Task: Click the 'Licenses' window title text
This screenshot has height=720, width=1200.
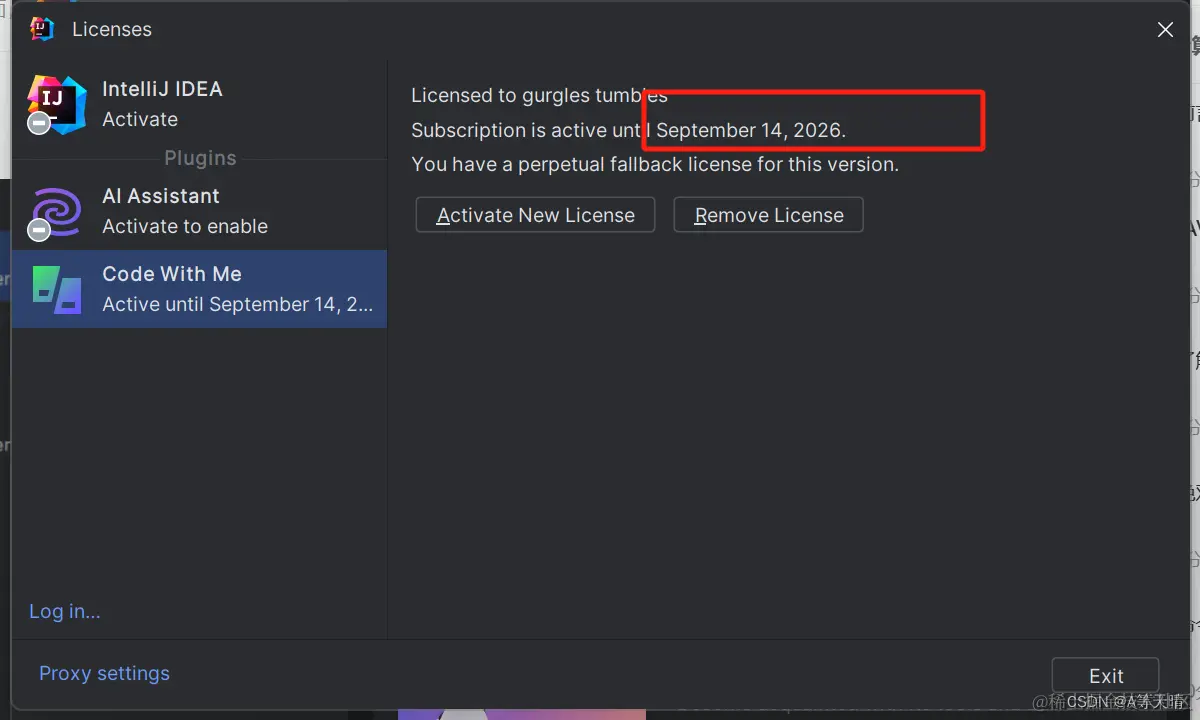Action: pyautogui.click(x=112, y=30)
